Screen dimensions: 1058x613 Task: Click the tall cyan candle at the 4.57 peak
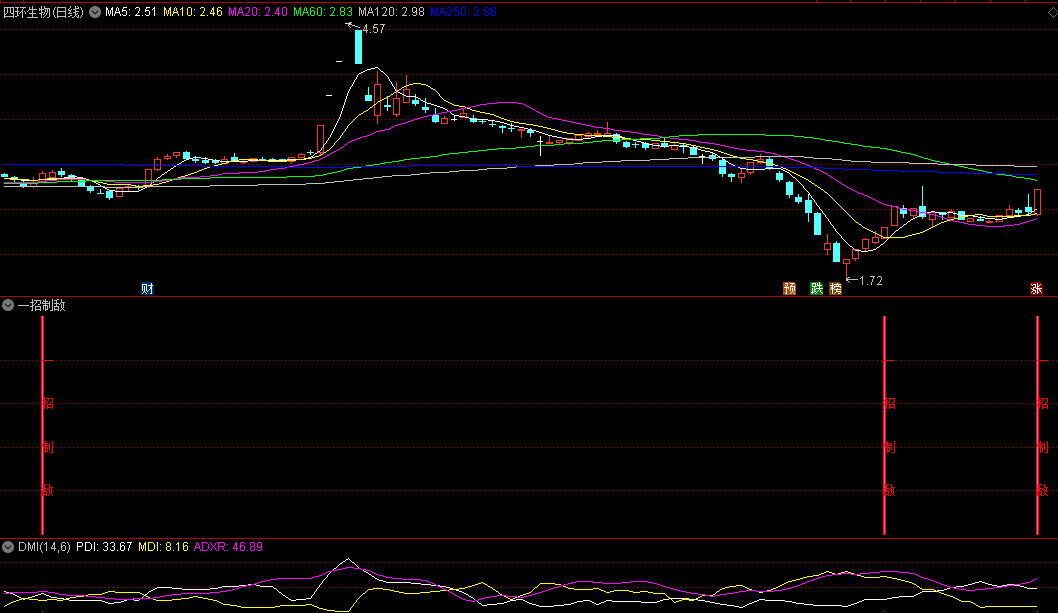(359, 48)
